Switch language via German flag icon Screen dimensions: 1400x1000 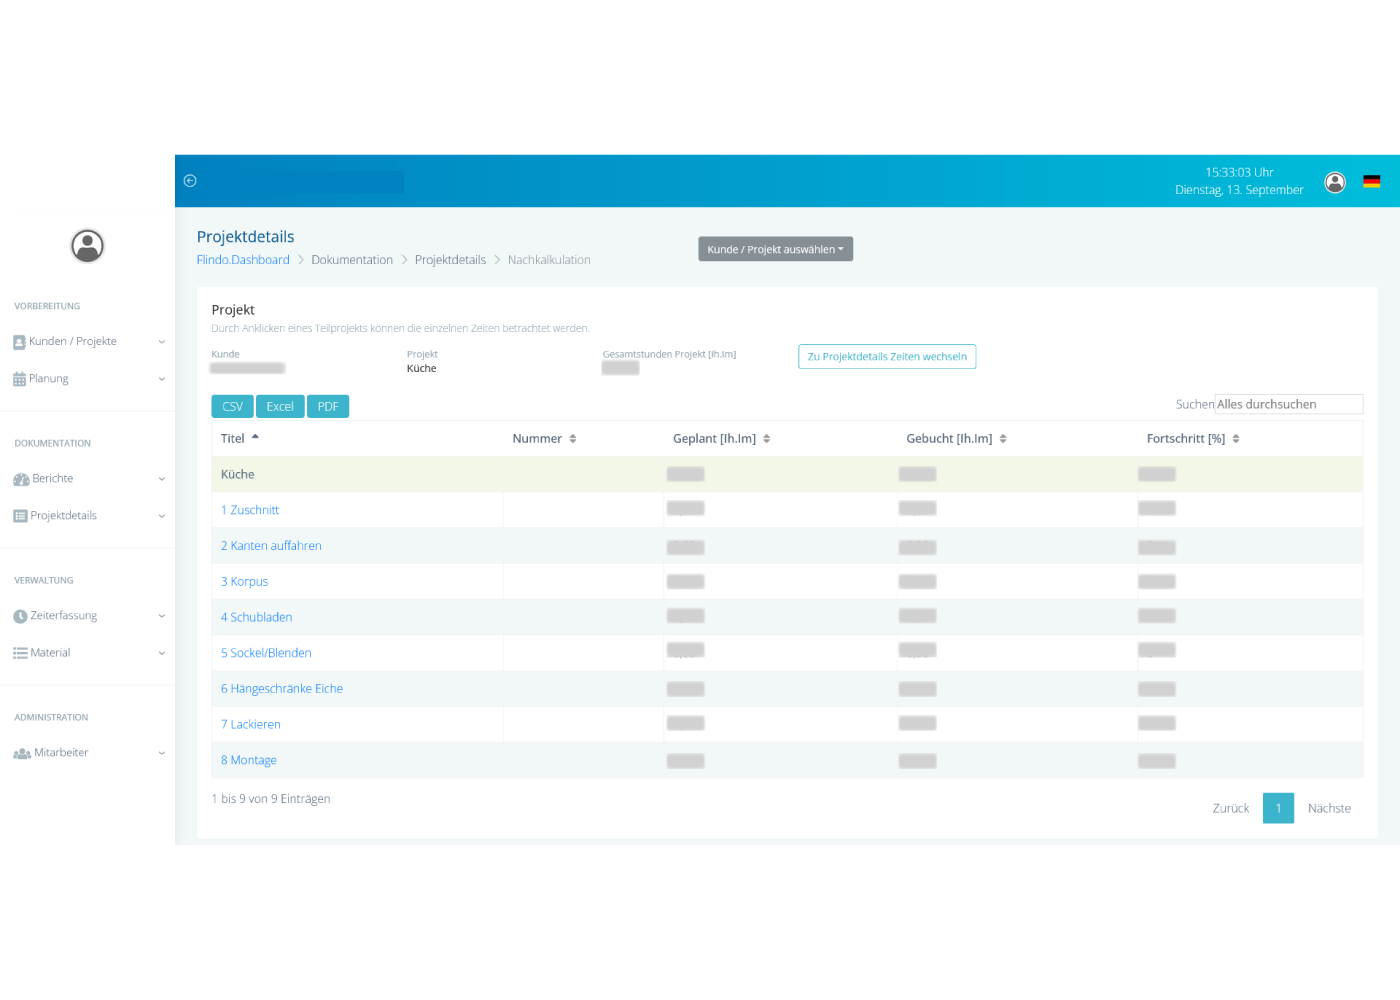point(1372,182)
